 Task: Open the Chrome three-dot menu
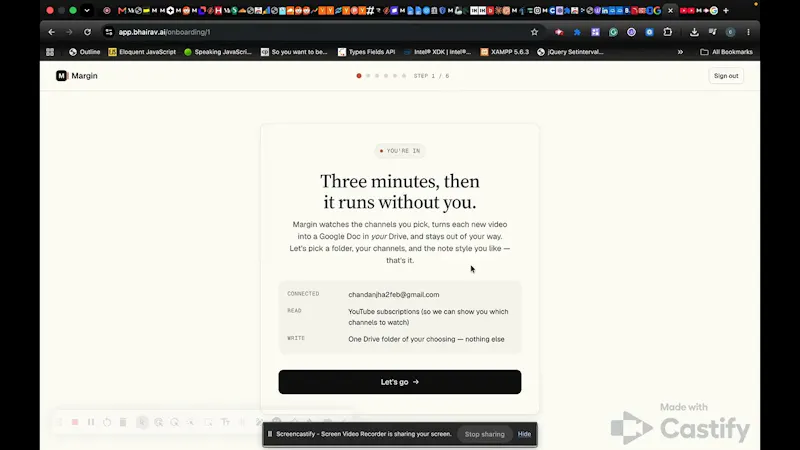pos(748,32)
